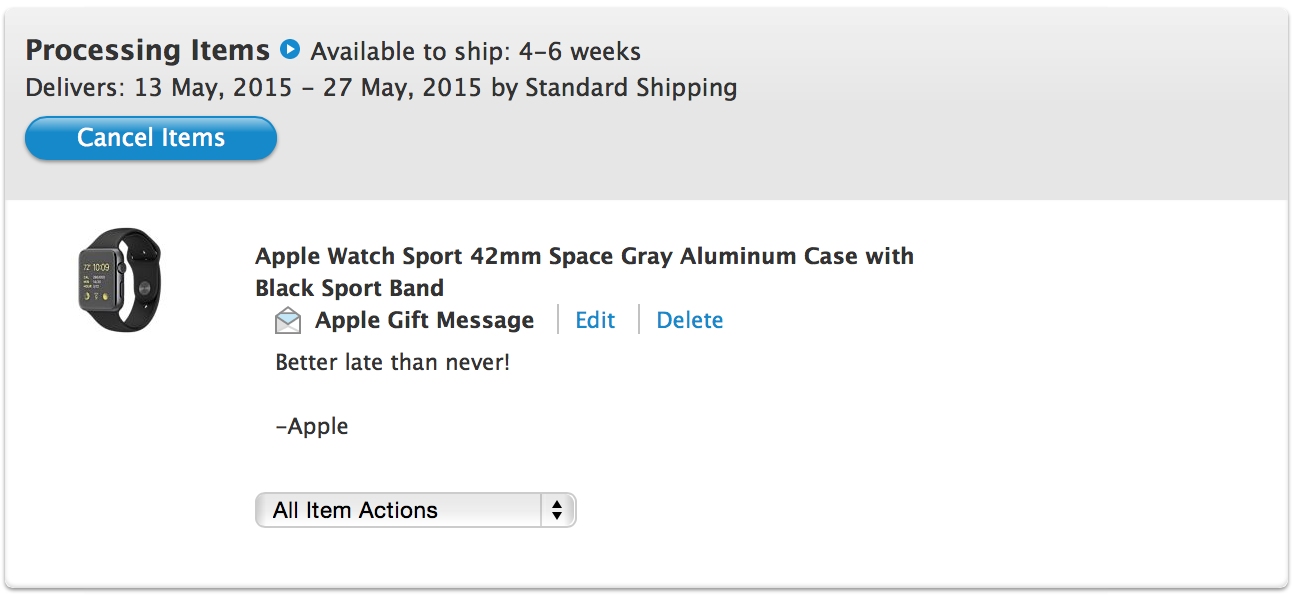This screenshot has height=596, width=1292.
Task: Click the Available to ship label
Action: click(412, 51)
